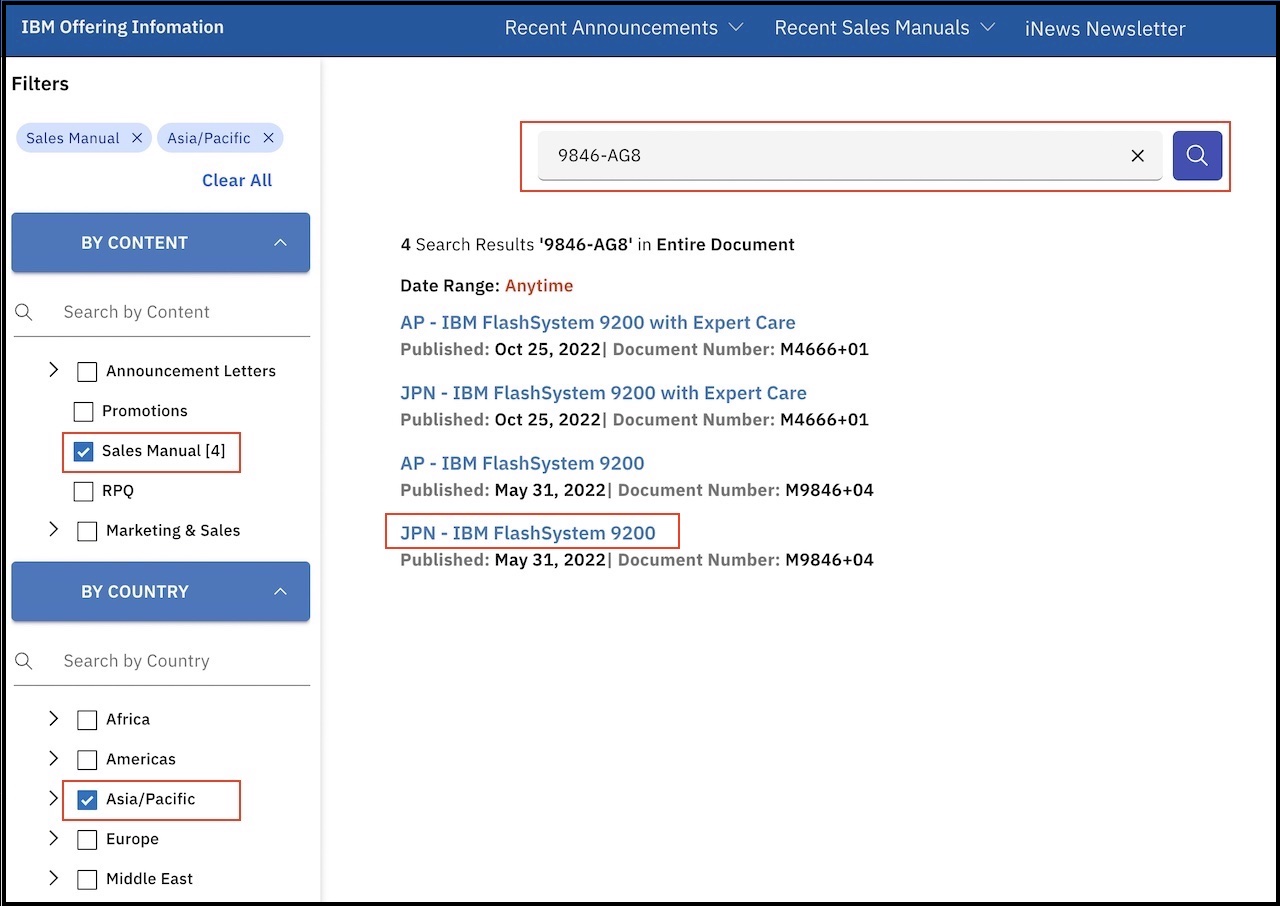
Task: Check the Announcement Letters checkbox
Action: [x=87, y=371]
